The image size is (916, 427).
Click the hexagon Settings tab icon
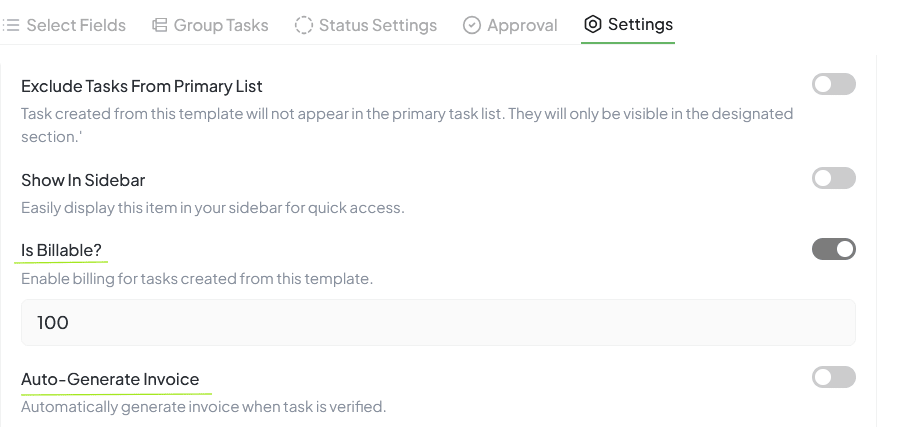pyautogui.click(x=593, y=24)
